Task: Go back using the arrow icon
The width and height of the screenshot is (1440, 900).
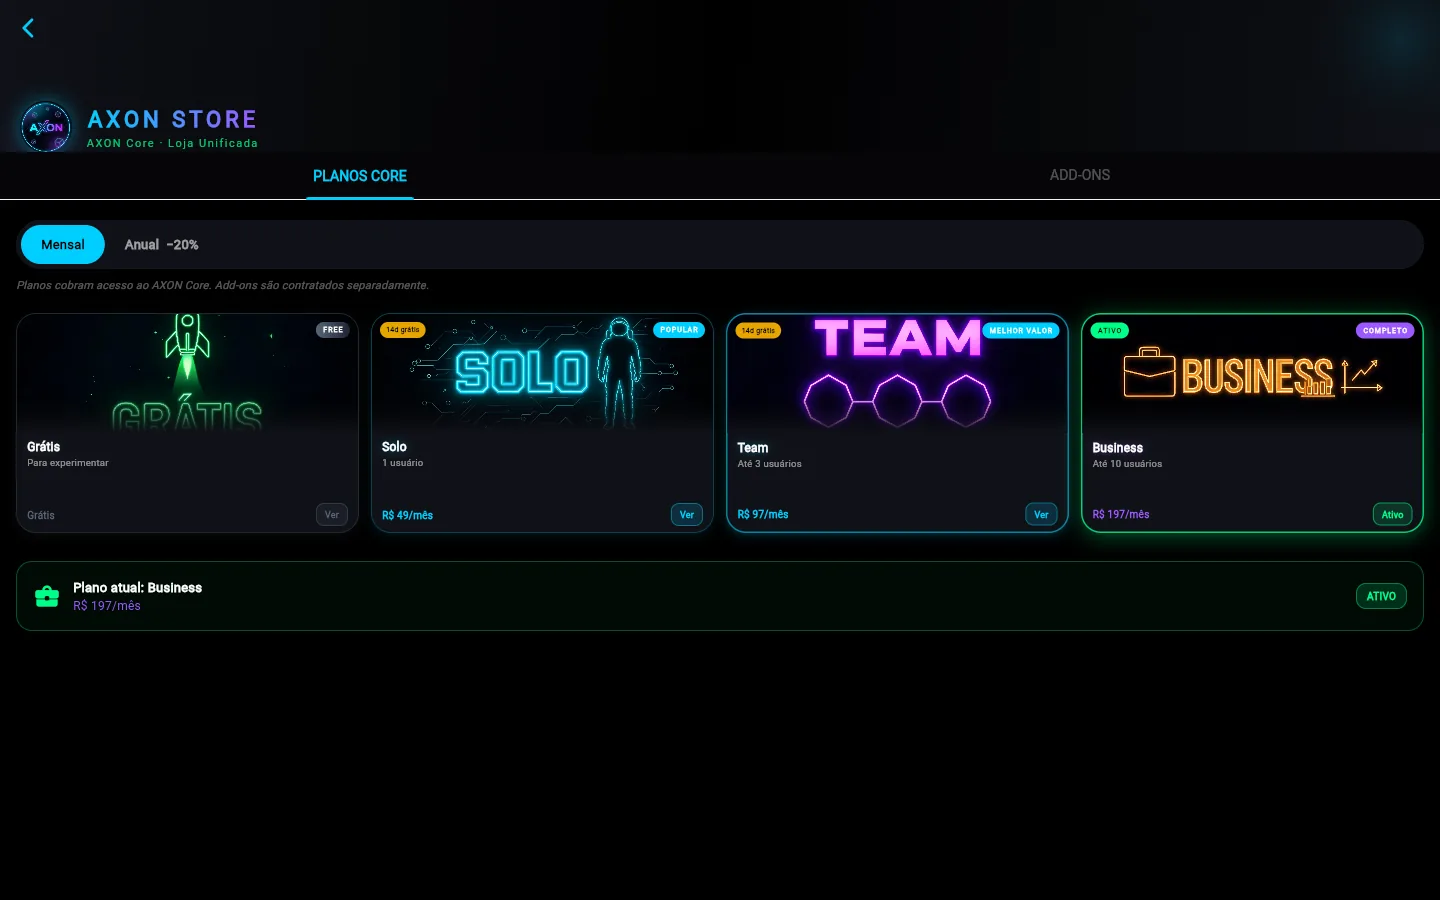Action: tap(28, 28)
